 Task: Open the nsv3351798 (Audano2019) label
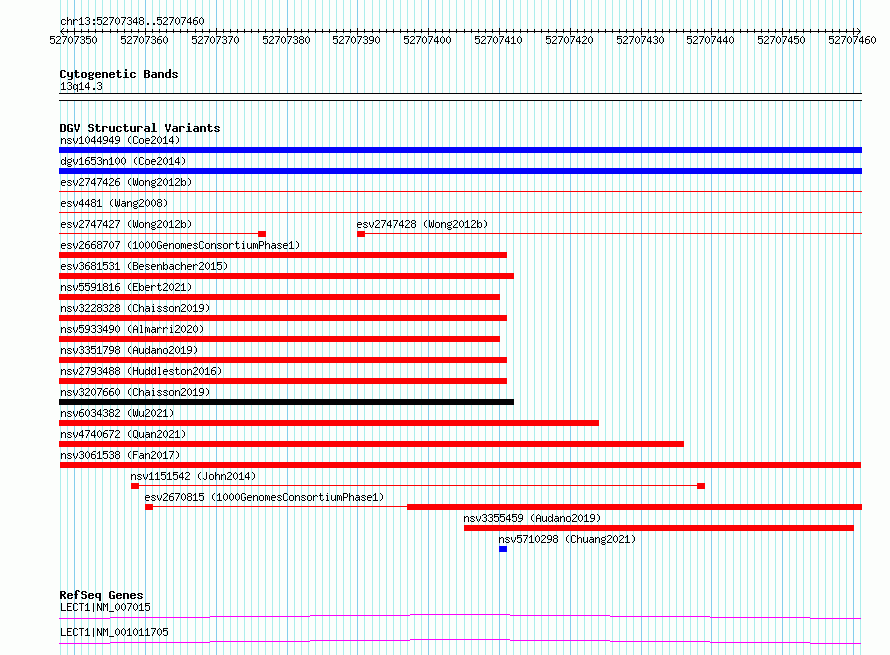click(x=129, y=350)
